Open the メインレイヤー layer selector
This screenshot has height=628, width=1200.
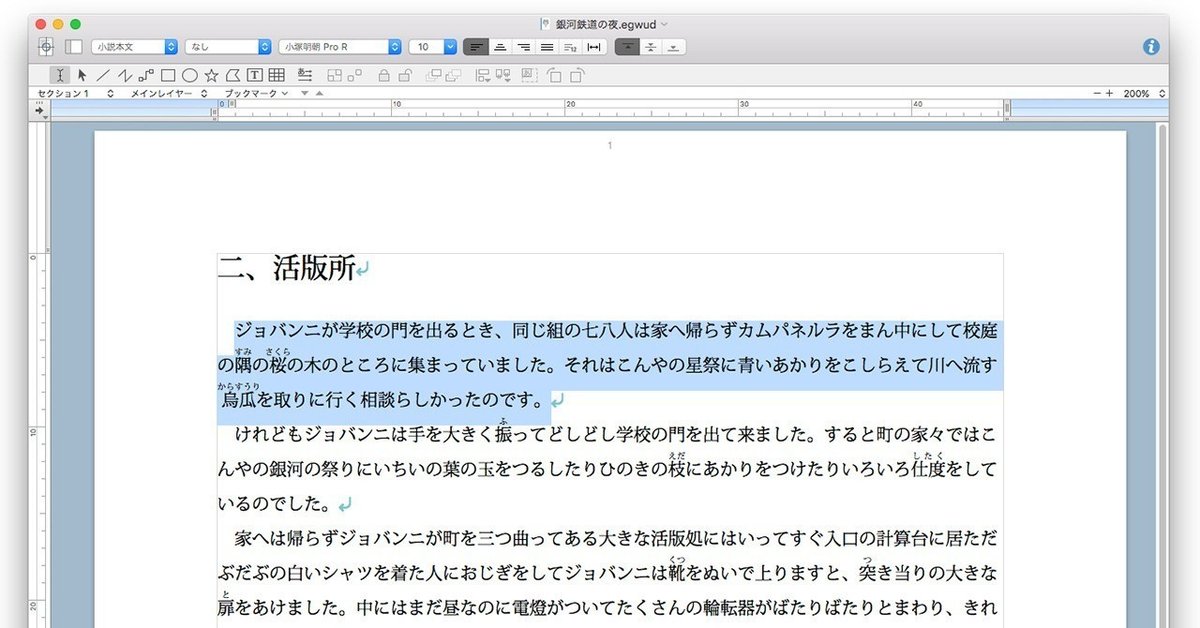click(x=169, y=93)
